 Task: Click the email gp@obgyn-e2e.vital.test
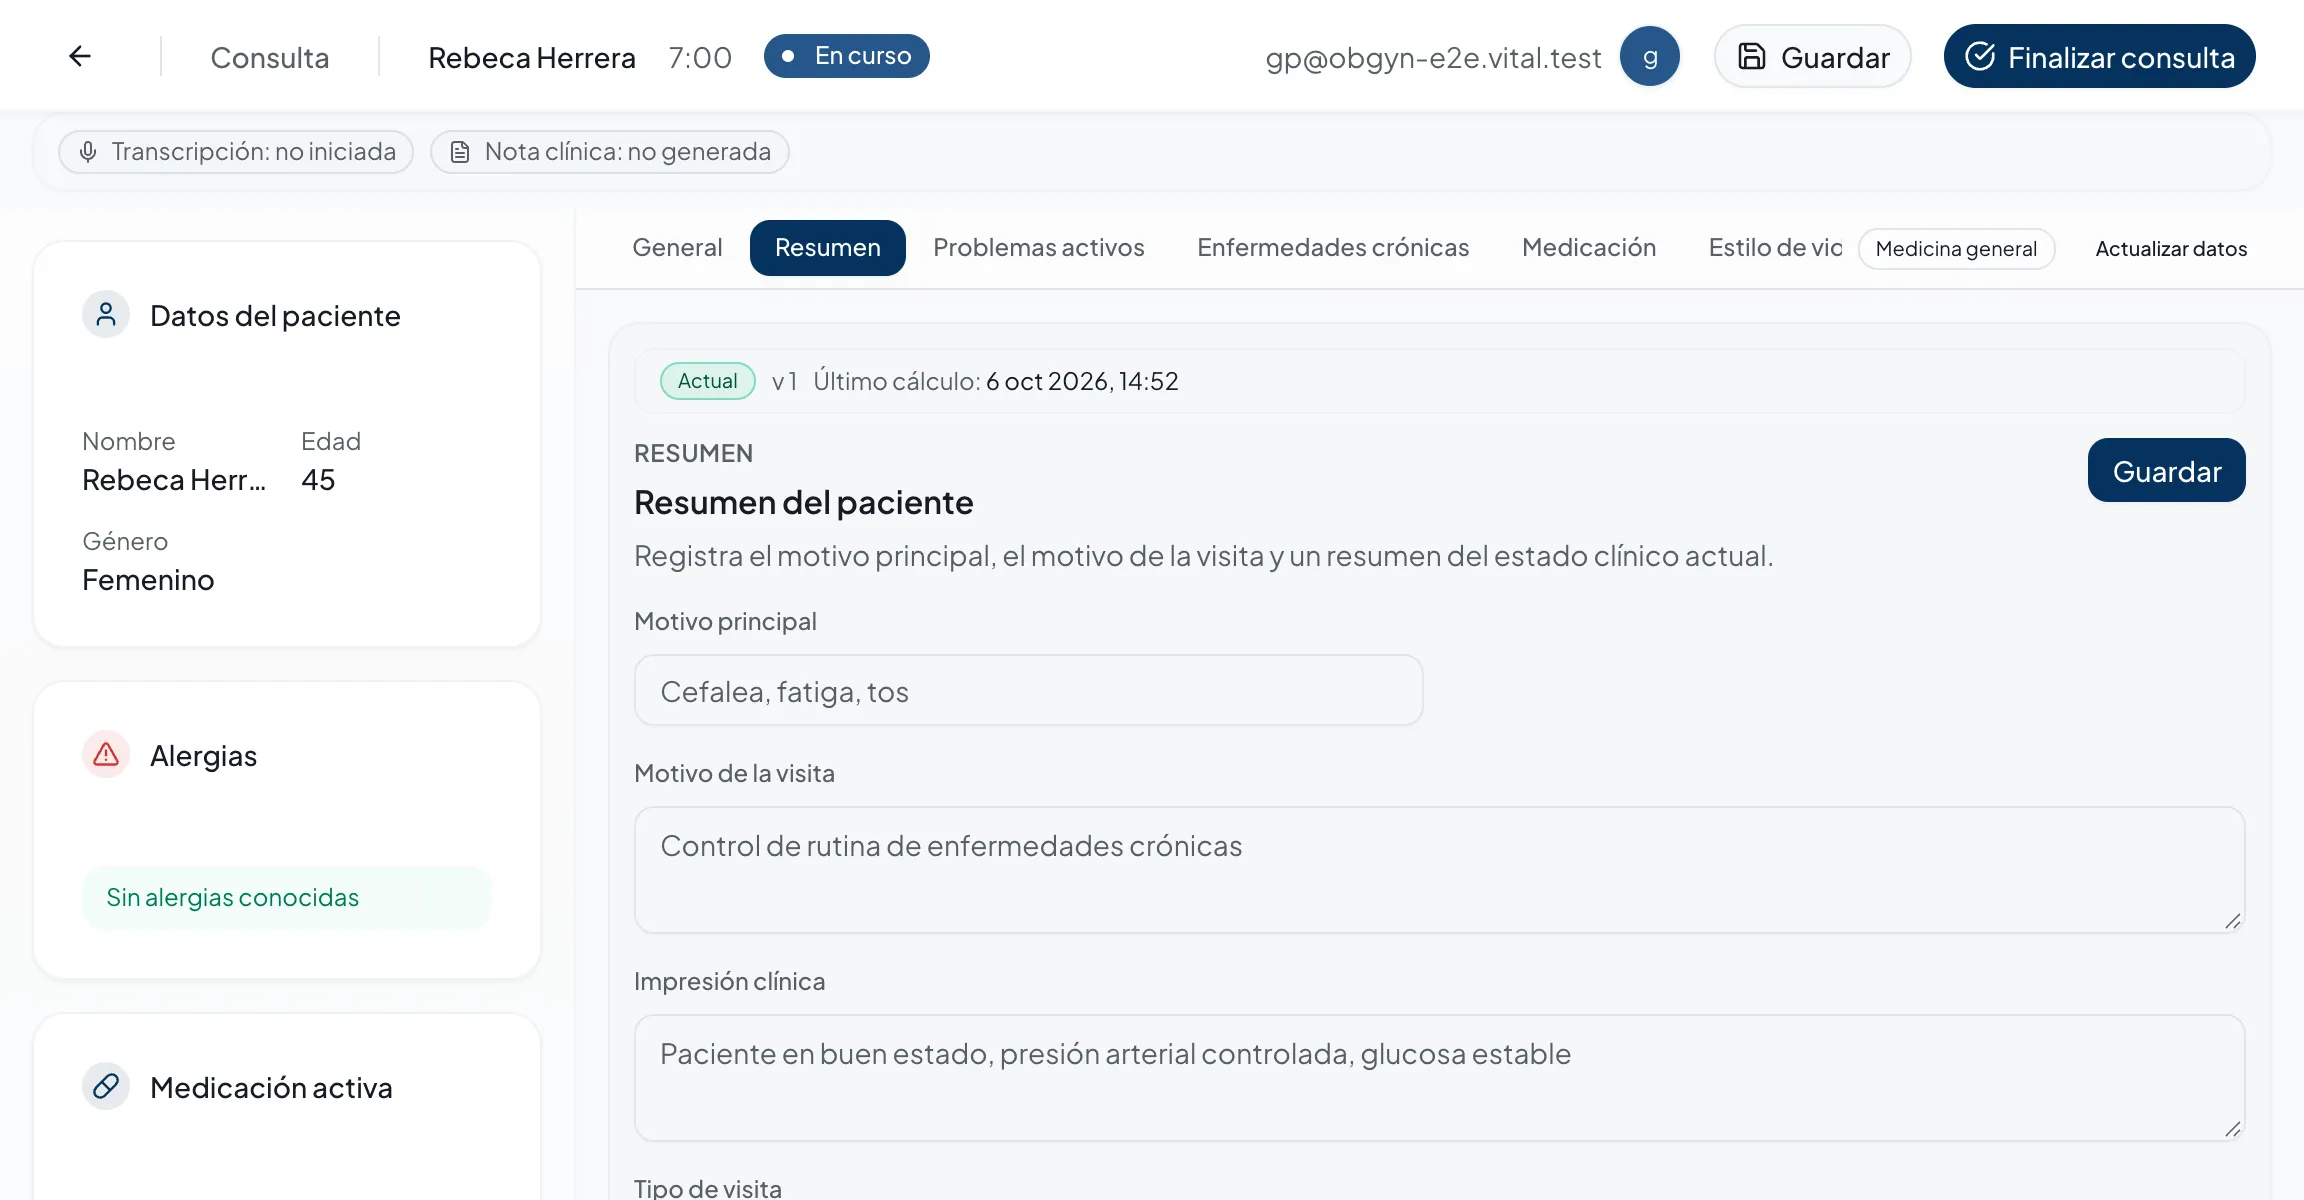pyautogui.click(x=1433, y=58)
